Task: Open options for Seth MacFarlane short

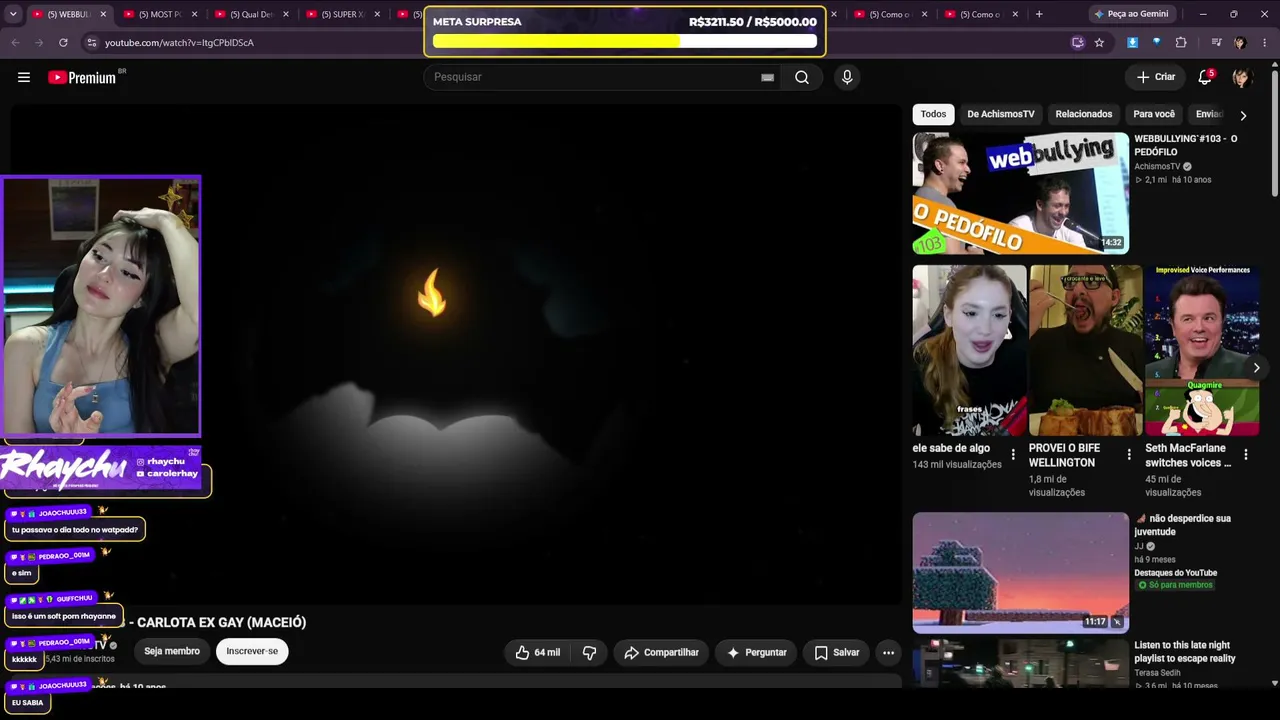Action: 1245,455
